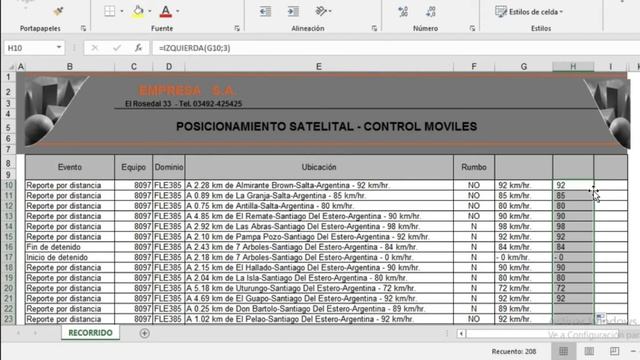Image resolution: width=640 pixels, height=360 pixels.
Task: Open Insert Function fx button
Action: click(138, 48)
